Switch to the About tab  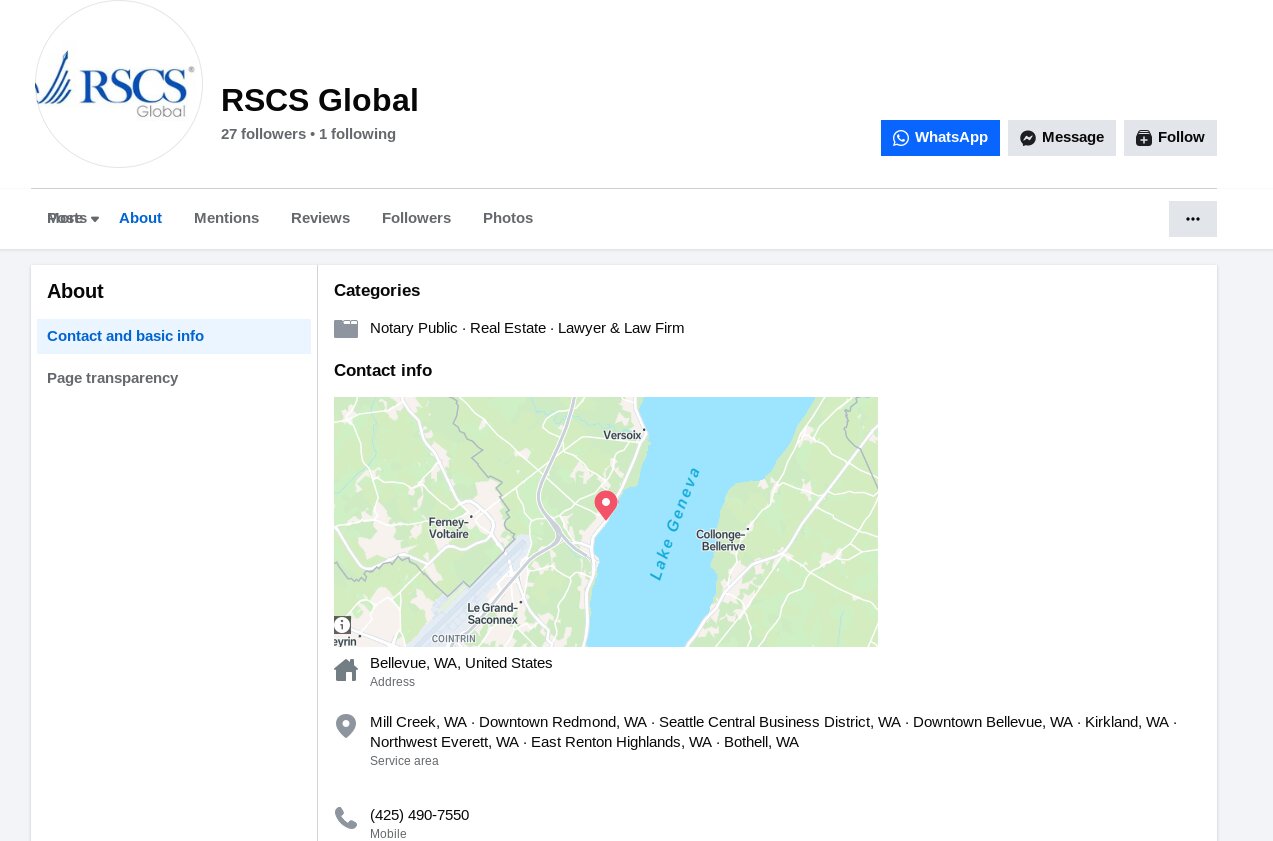coord(140,218)
